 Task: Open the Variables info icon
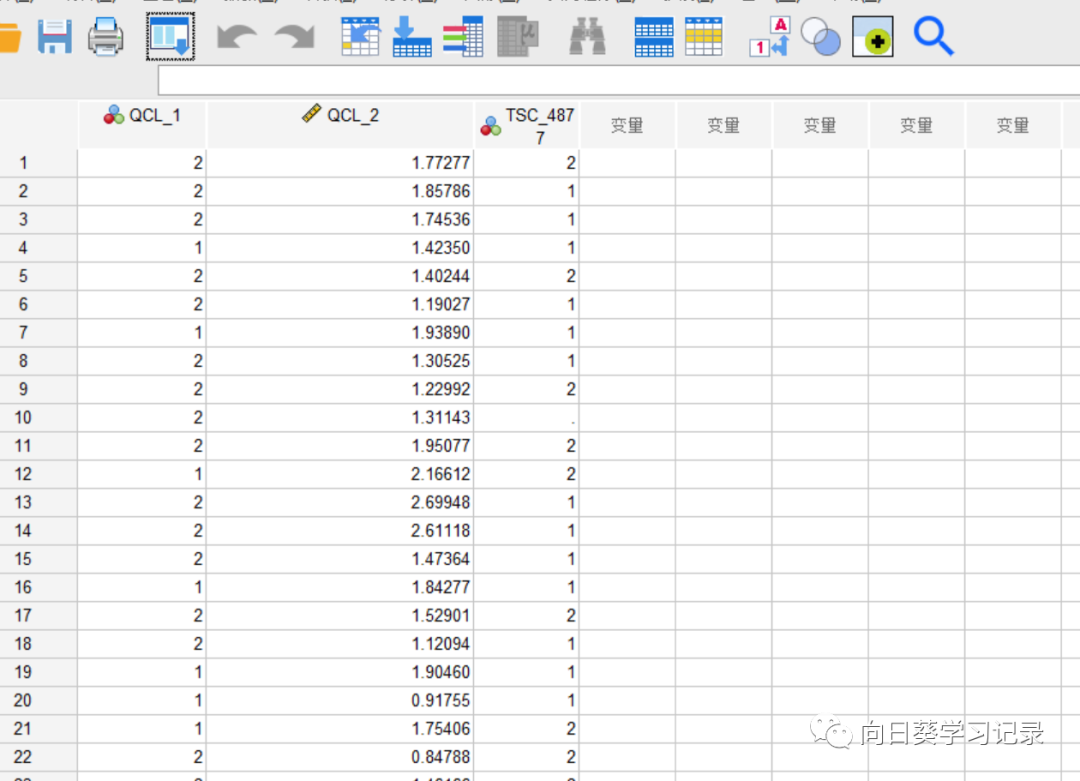[463, 37]
